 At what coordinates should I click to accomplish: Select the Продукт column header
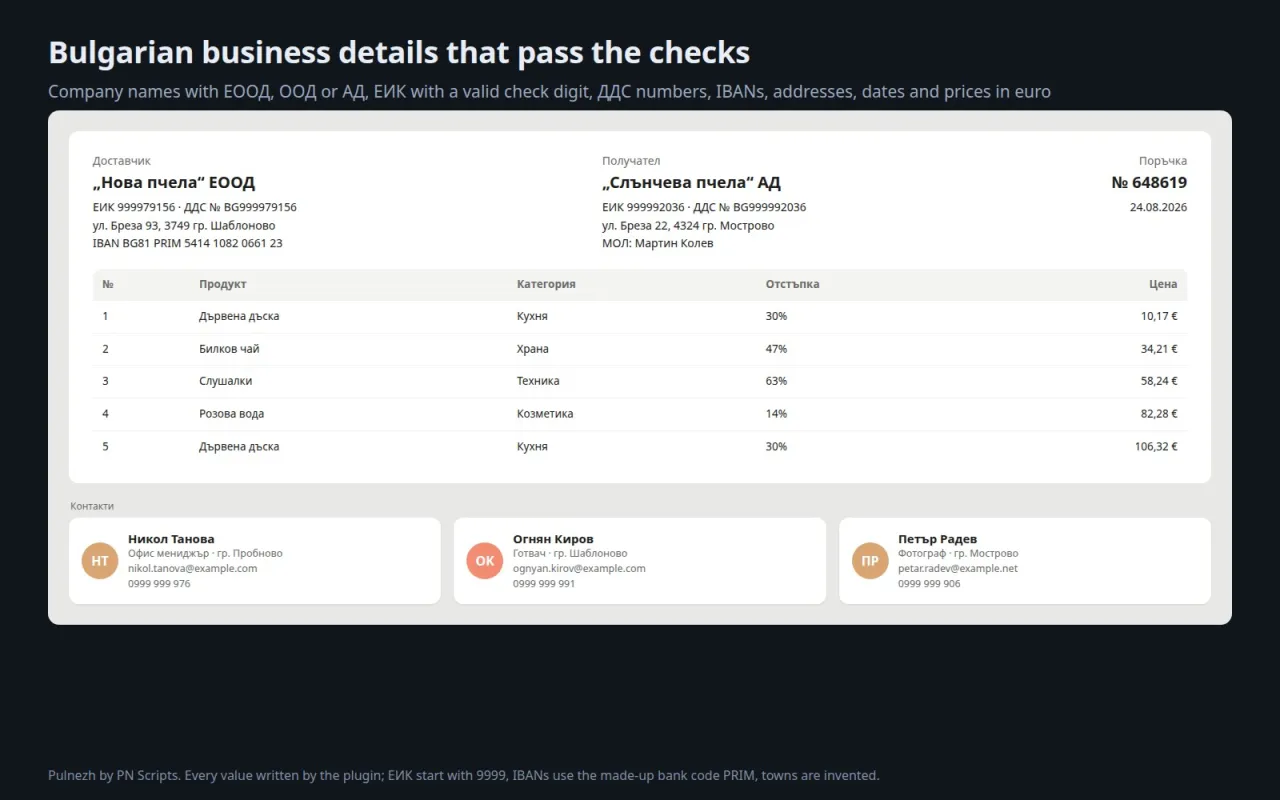click(x=223, y=284)
